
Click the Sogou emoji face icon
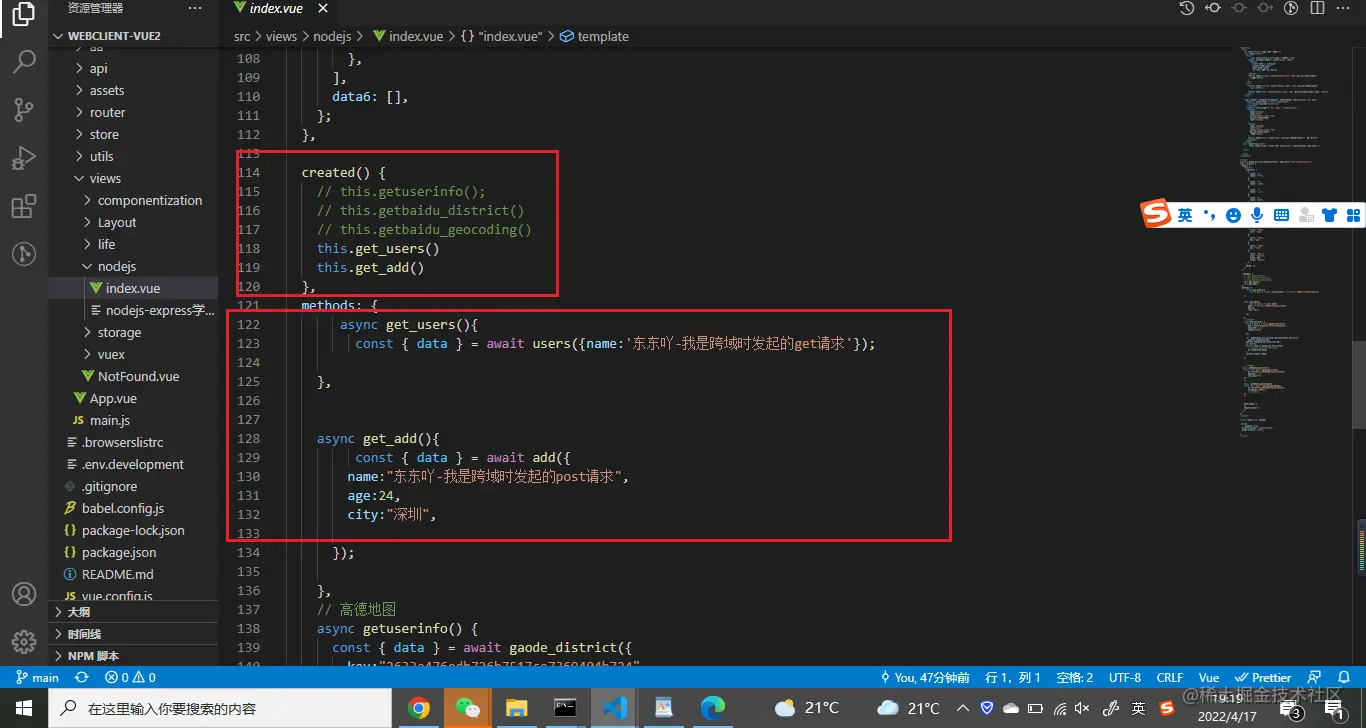pos(1233,215)
